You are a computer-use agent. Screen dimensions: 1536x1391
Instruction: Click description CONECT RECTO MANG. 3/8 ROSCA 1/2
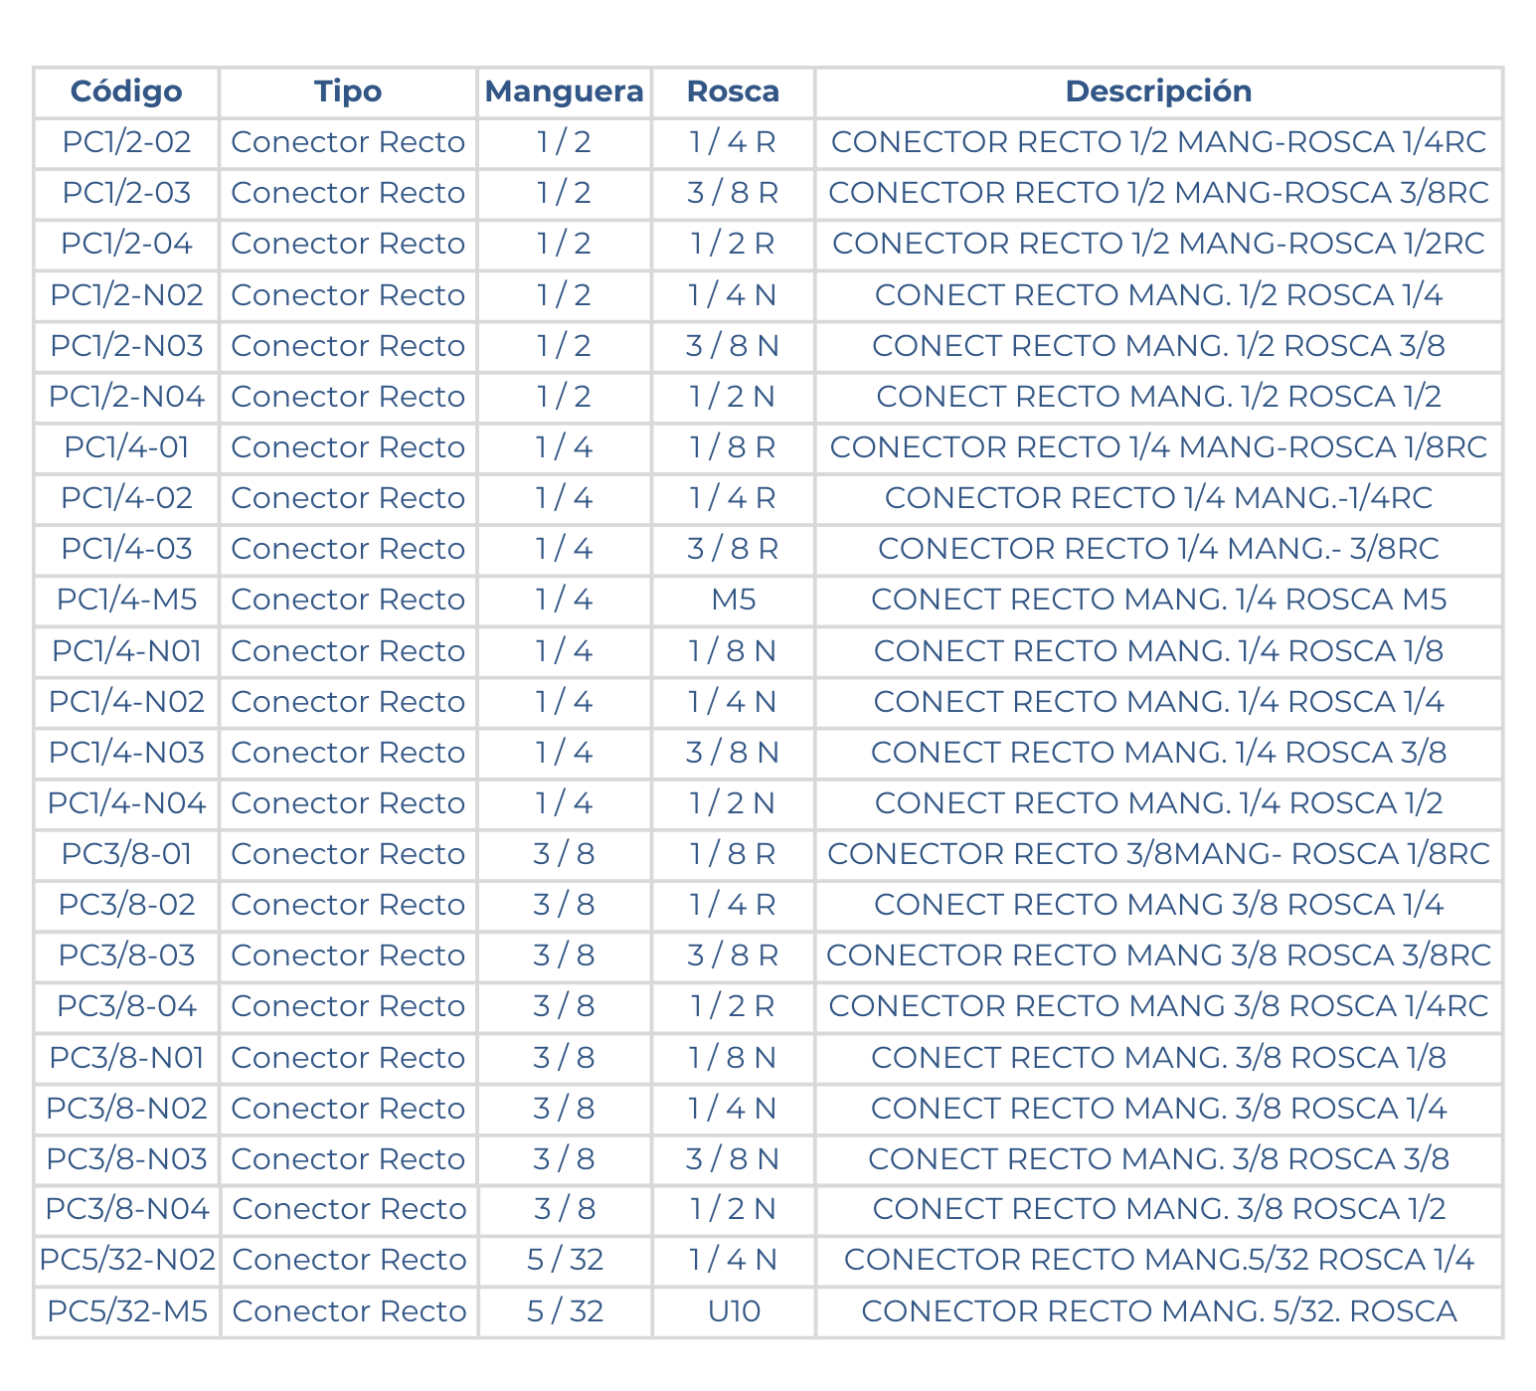pos(1158,1209)
